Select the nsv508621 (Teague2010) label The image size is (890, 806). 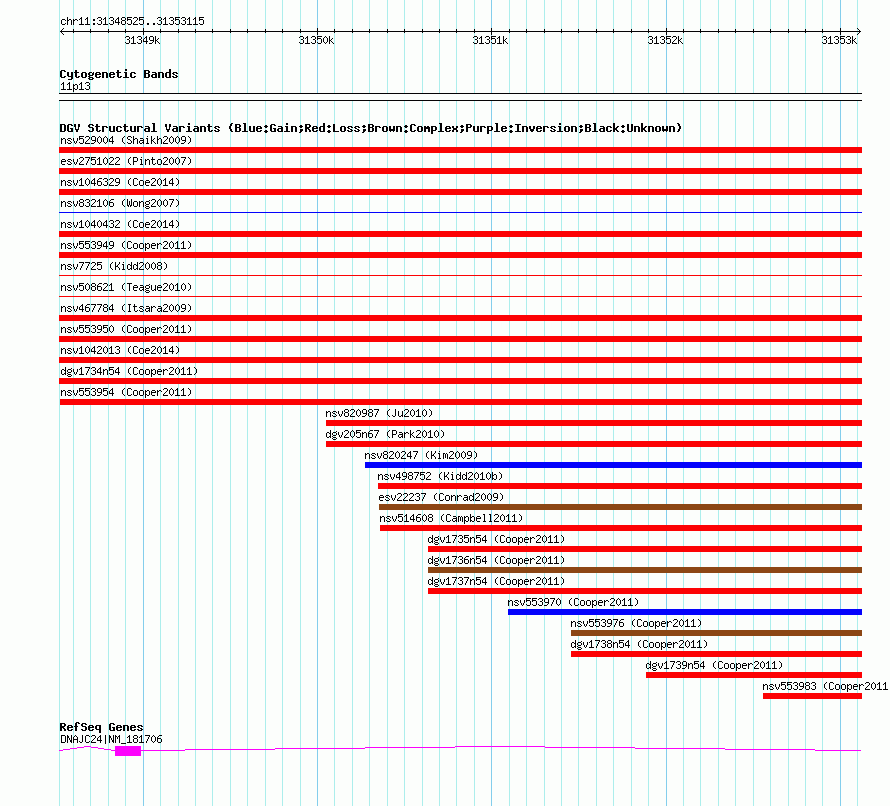(126, 287)
